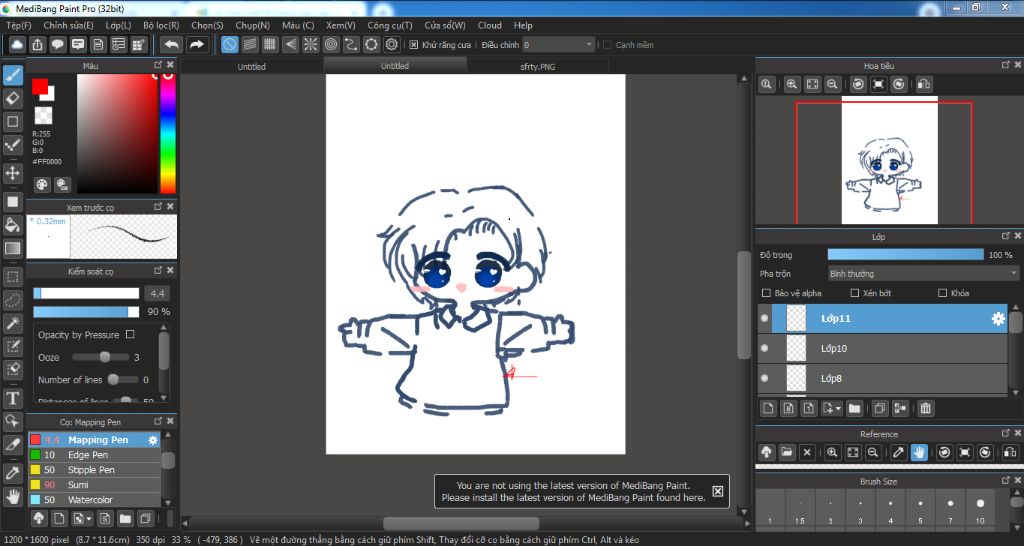Viewport: 1024px width, 546px height.
Task: Float the Lớp layer panel
Action: [1006, 236]
